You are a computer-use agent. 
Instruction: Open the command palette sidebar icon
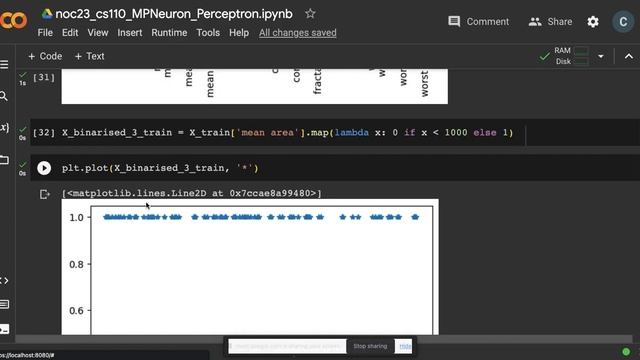pos(4,304)
